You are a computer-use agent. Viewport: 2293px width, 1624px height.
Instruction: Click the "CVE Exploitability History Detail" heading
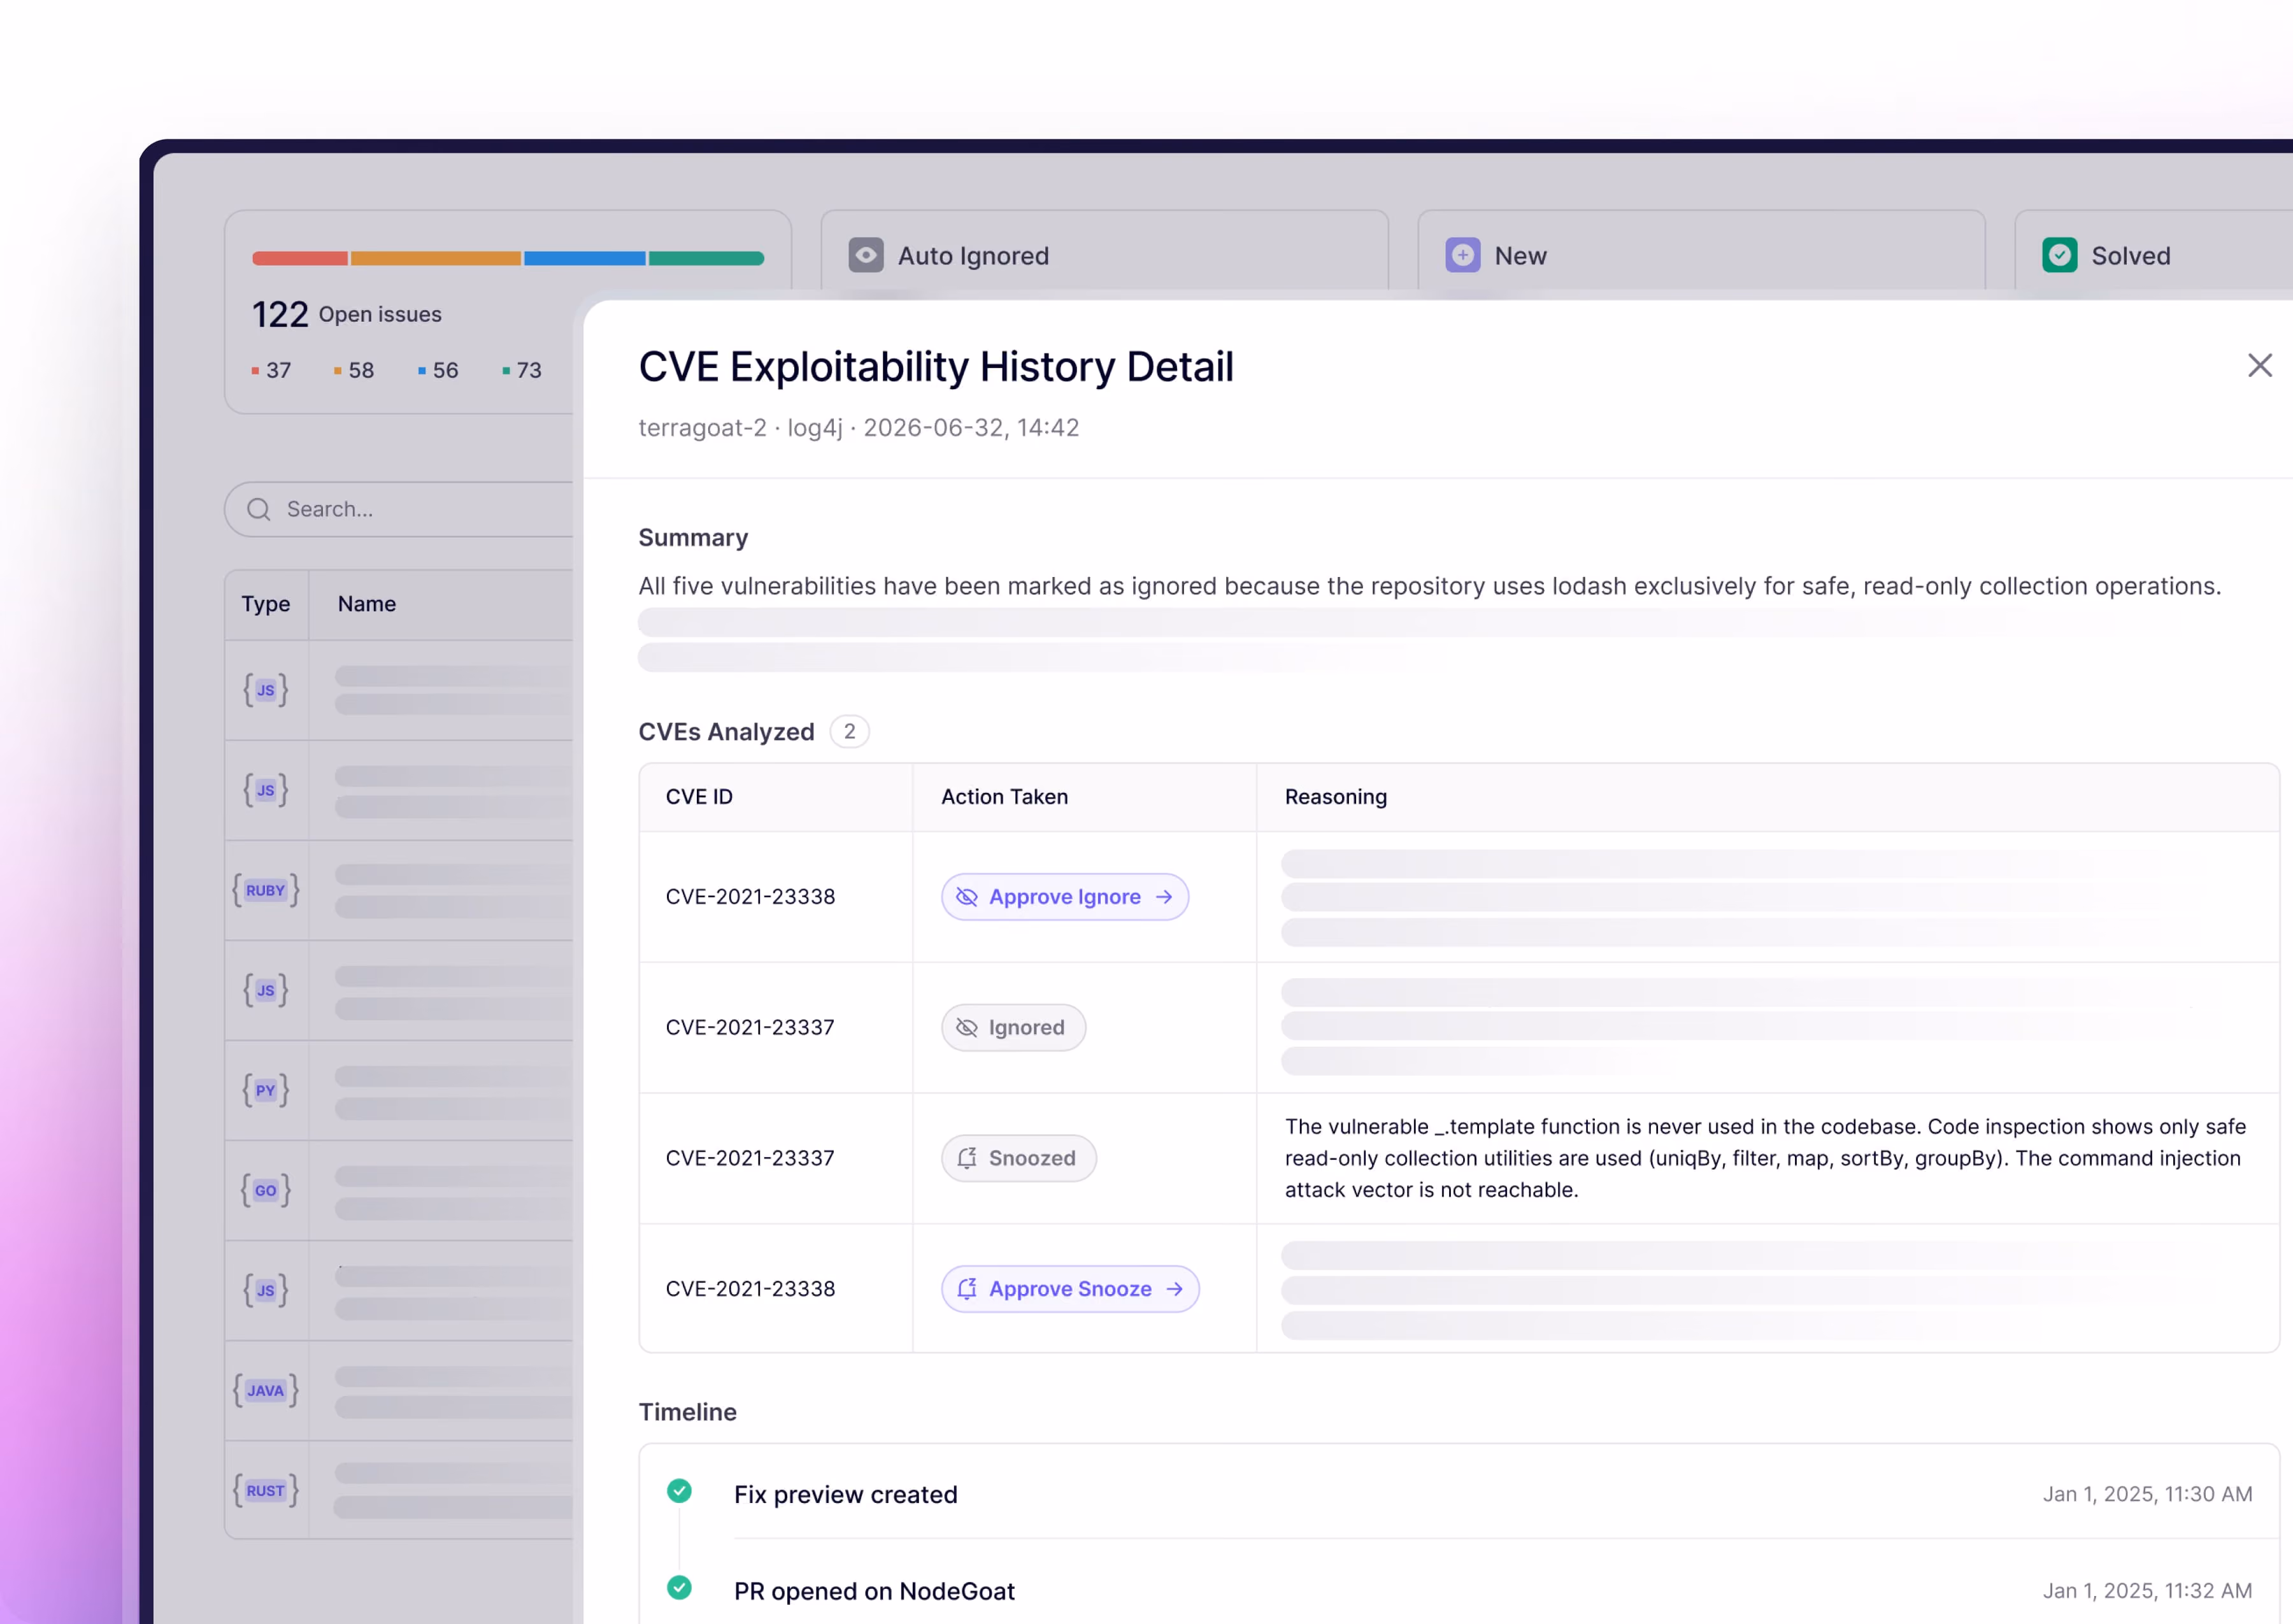(936, 367)
